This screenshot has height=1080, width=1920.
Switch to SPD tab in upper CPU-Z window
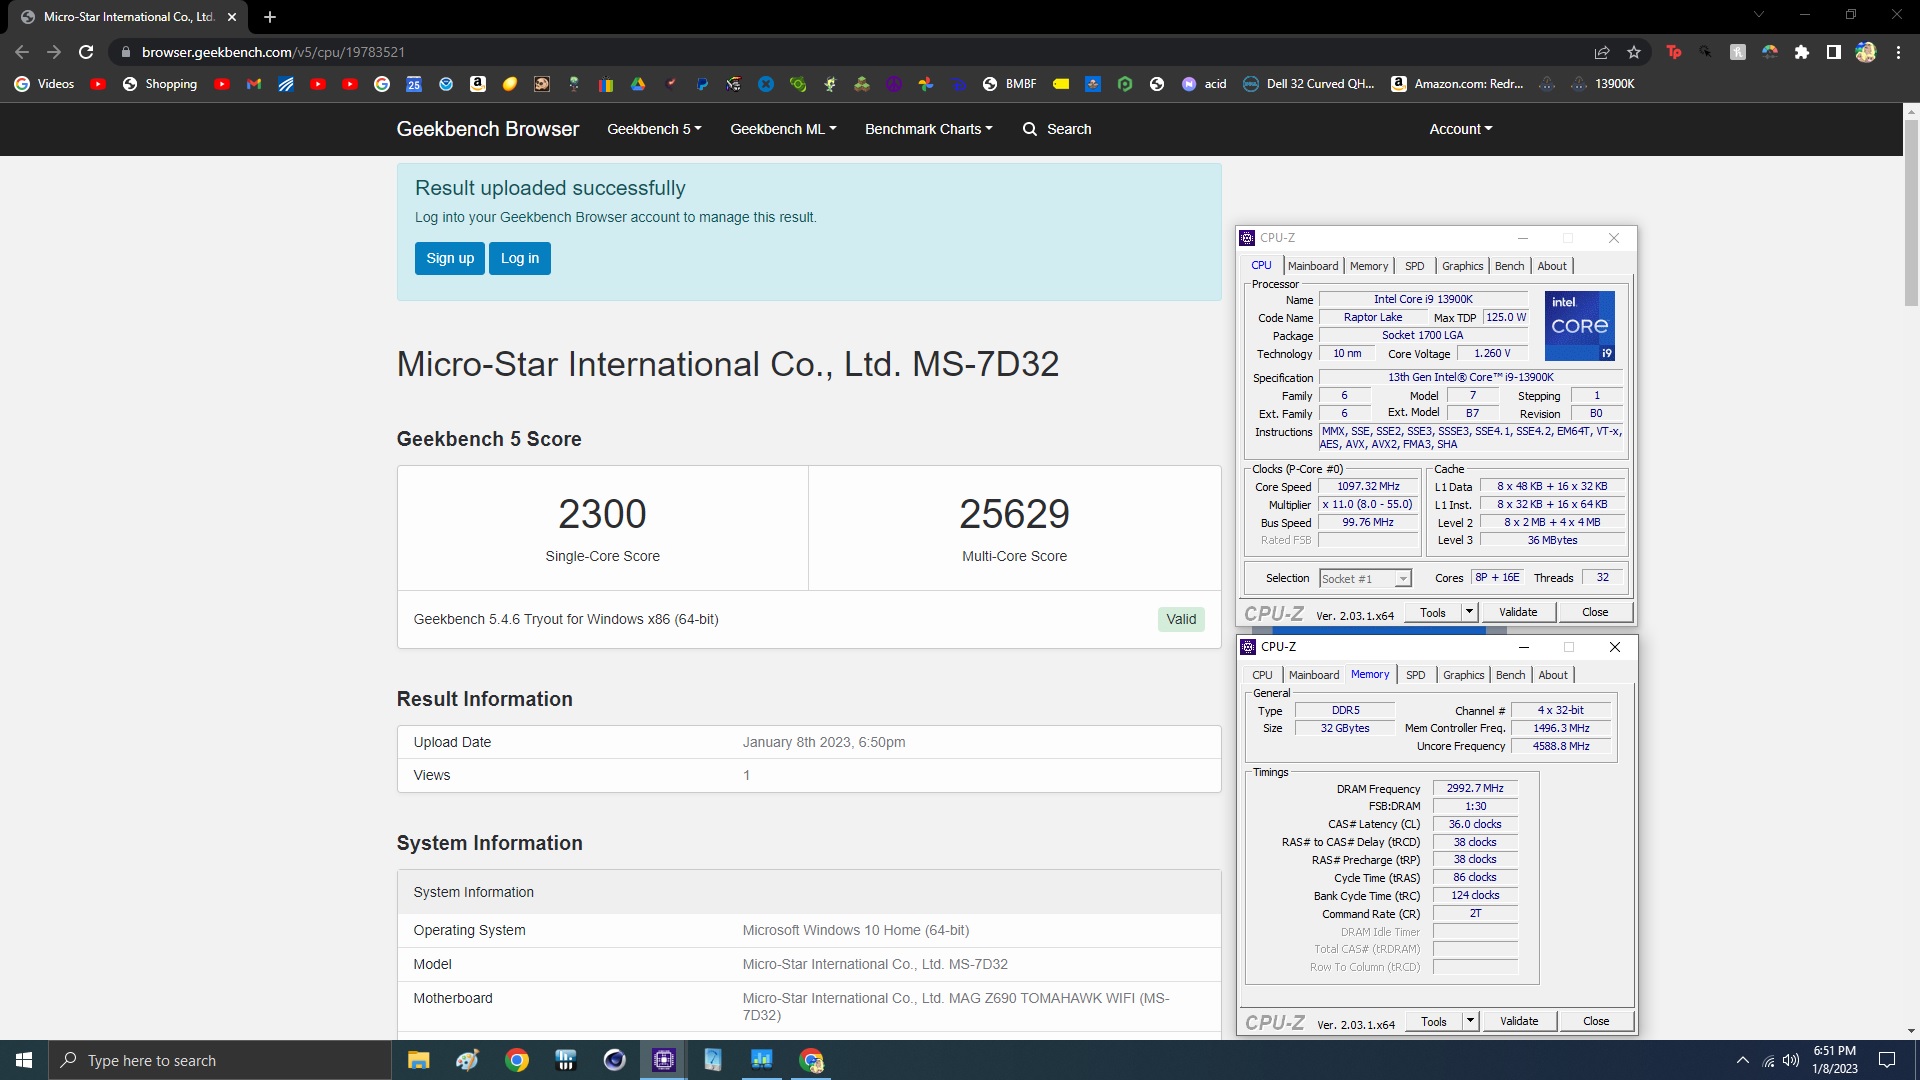(x=1414, y=266)
